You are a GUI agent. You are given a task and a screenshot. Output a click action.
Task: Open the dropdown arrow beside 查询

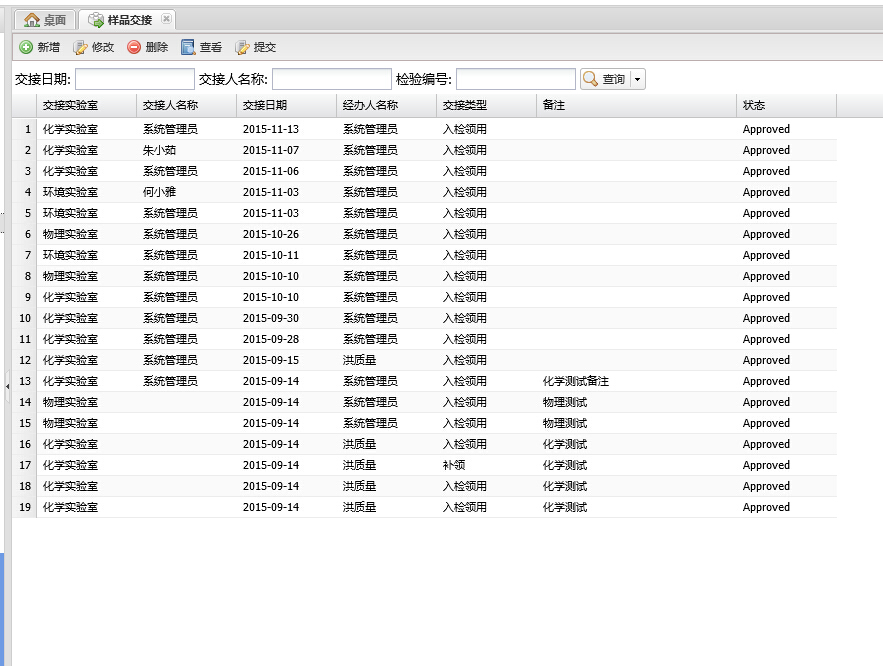[x=637, y=79]
